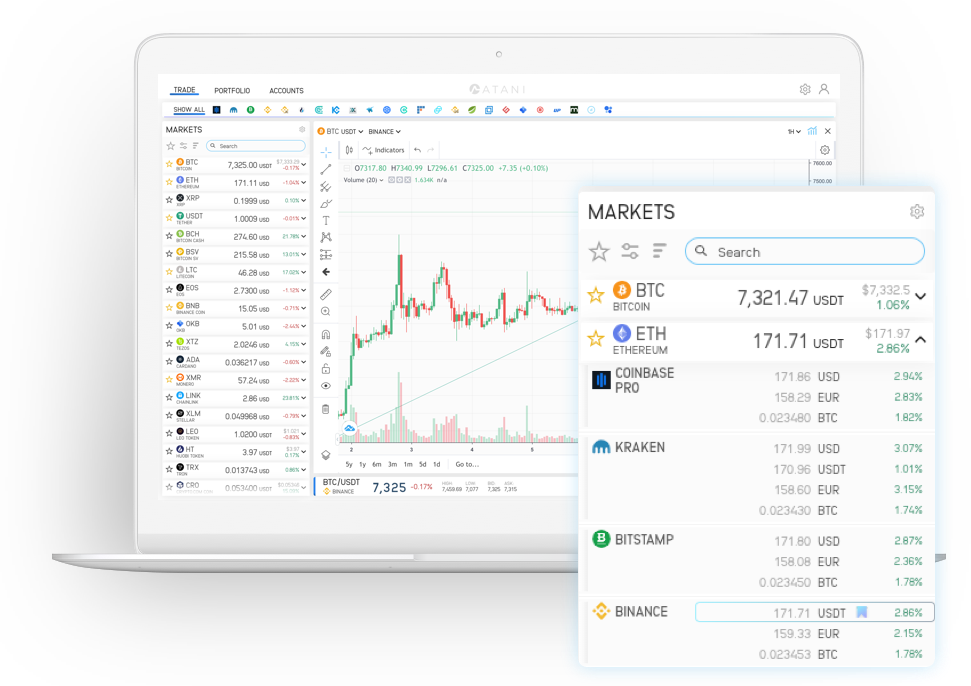Select the ruler measure tool

coord(326,294)
